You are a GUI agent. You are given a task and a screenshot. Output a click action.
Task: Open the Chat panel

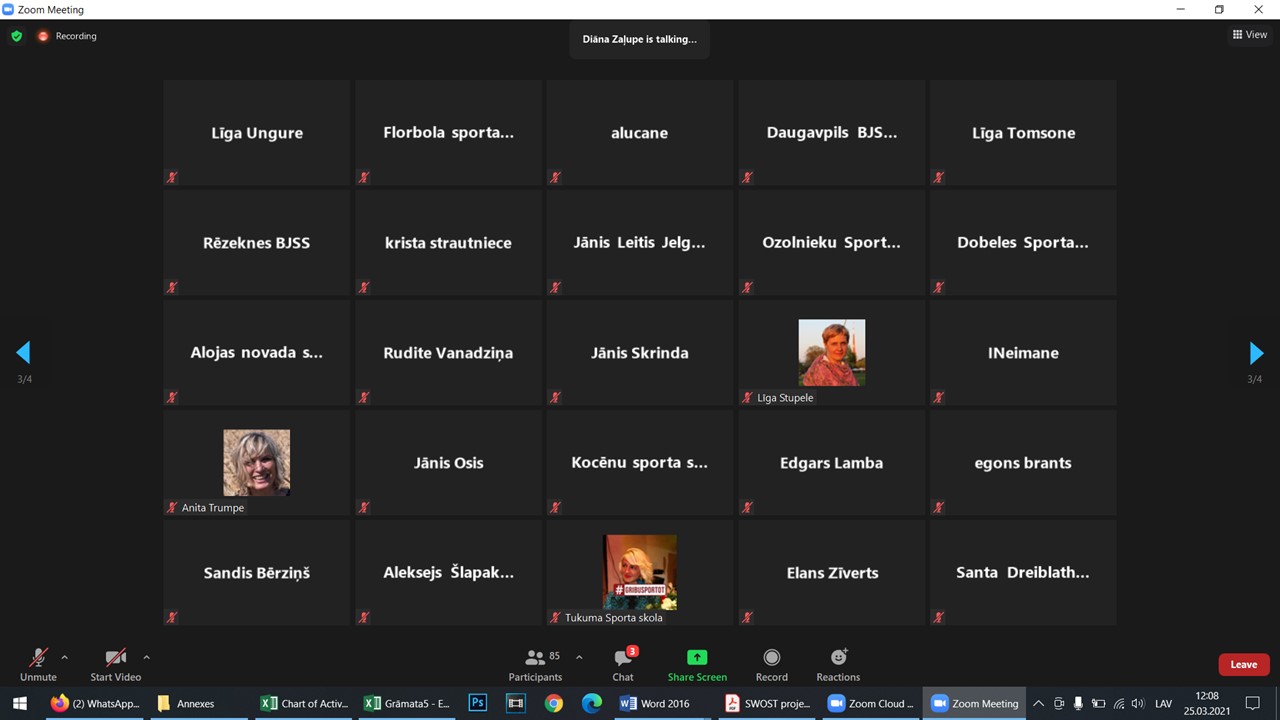point(623,664)
